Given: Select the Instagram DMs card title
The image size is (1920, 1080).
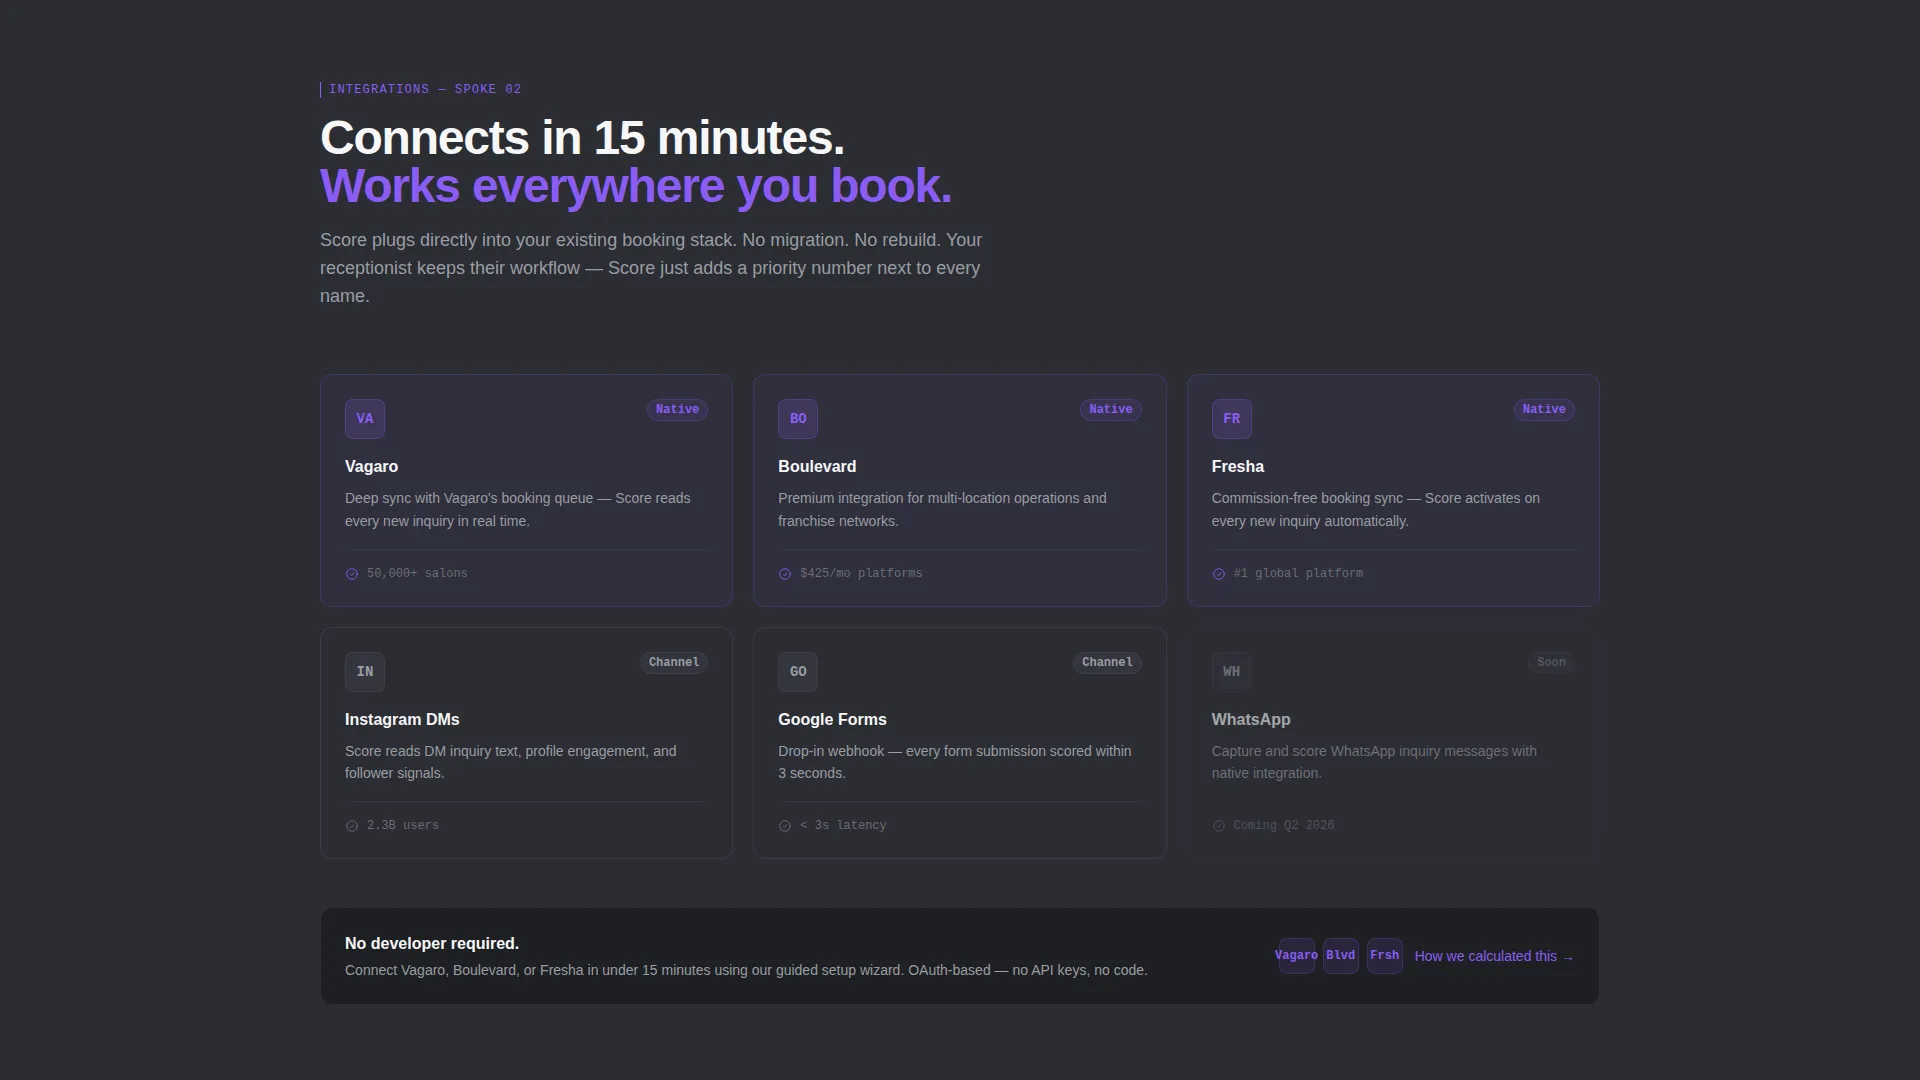Looking at the screenshot, I should [x=402, y=720].
